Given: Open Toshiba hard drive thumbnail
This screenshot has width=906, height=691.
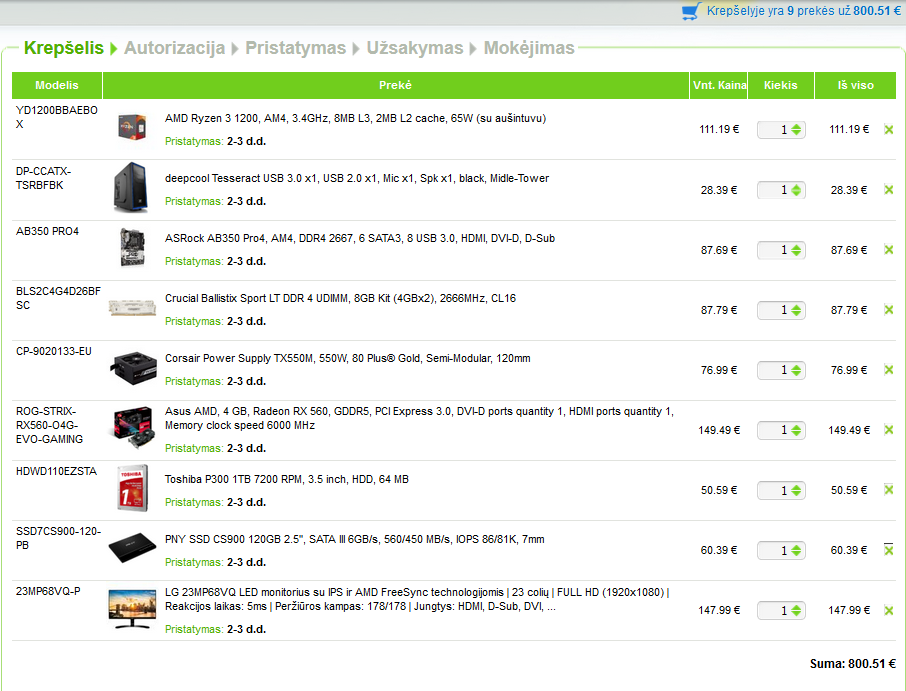Looking at the screenshot, I should [132, 488].
